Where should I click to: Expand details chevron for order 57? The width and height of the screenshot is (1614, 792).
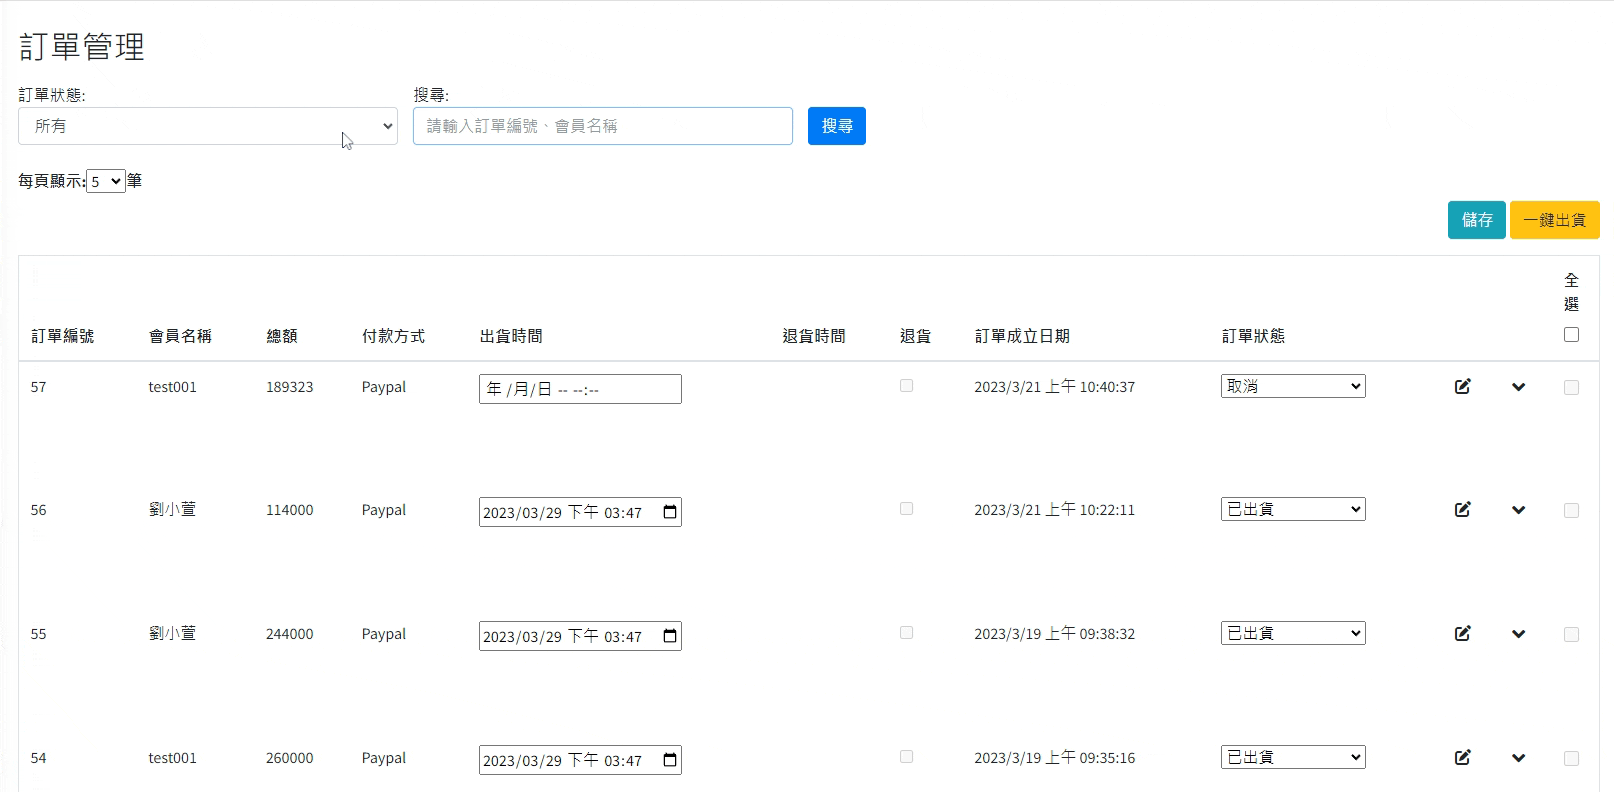(x=1518, y=387)
